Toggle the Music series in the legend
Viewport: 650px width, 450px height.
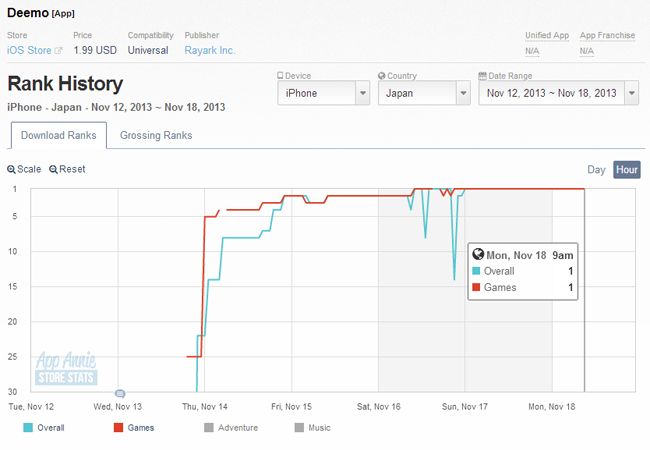pos(313,428)
